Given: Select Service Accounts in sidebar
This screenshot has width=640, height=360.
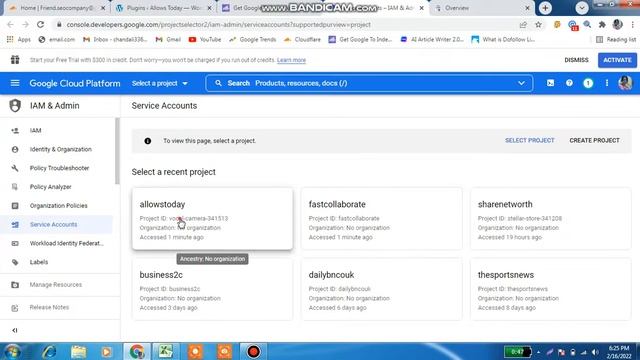Looking at the screenshot, I should 56,224.
